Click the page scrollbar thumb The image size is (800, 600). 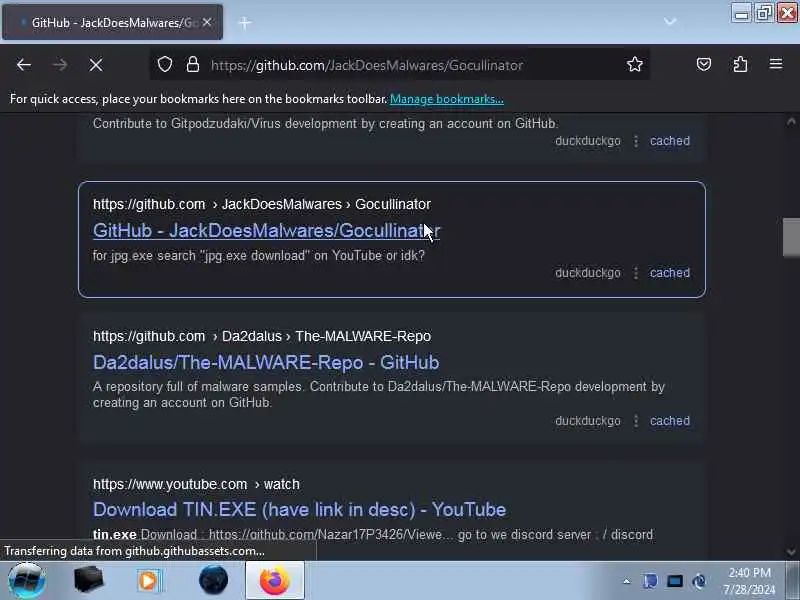791,237
